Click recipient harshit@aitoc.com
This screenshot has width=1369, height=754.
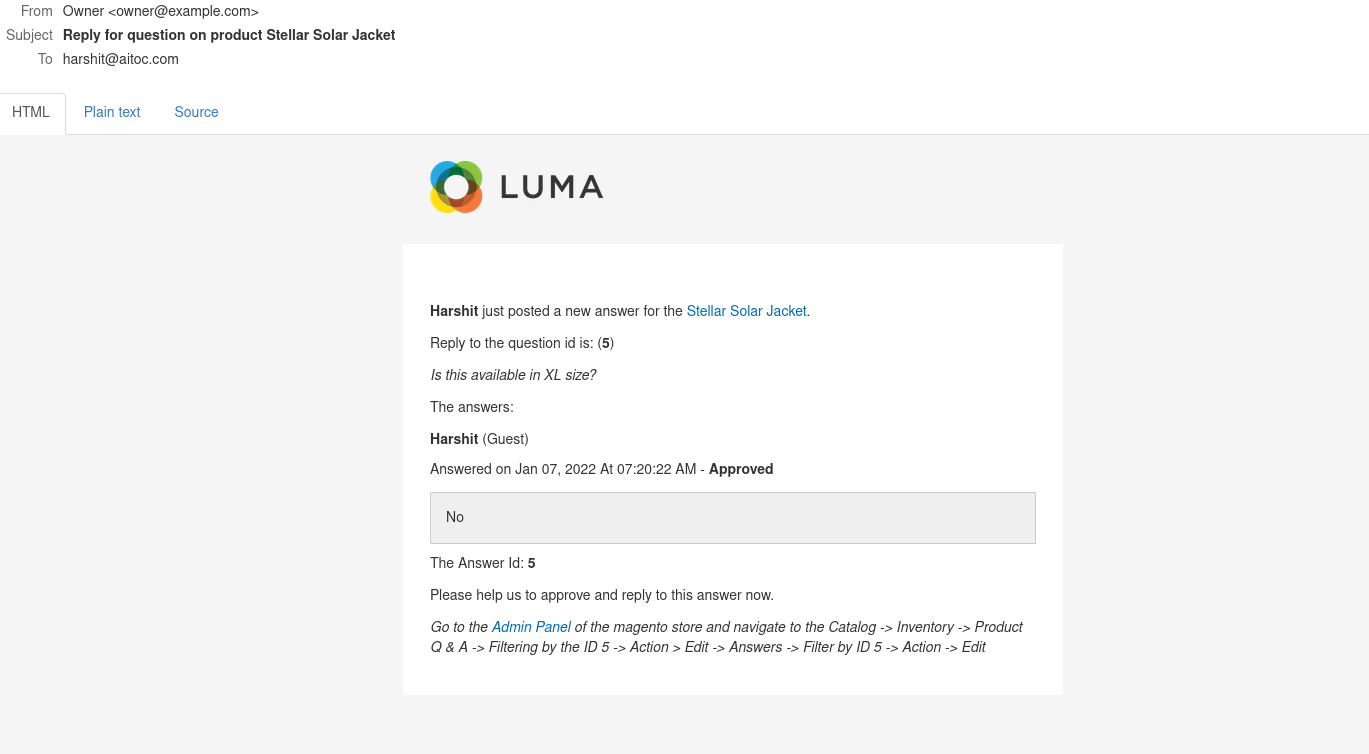pos(121,59)
